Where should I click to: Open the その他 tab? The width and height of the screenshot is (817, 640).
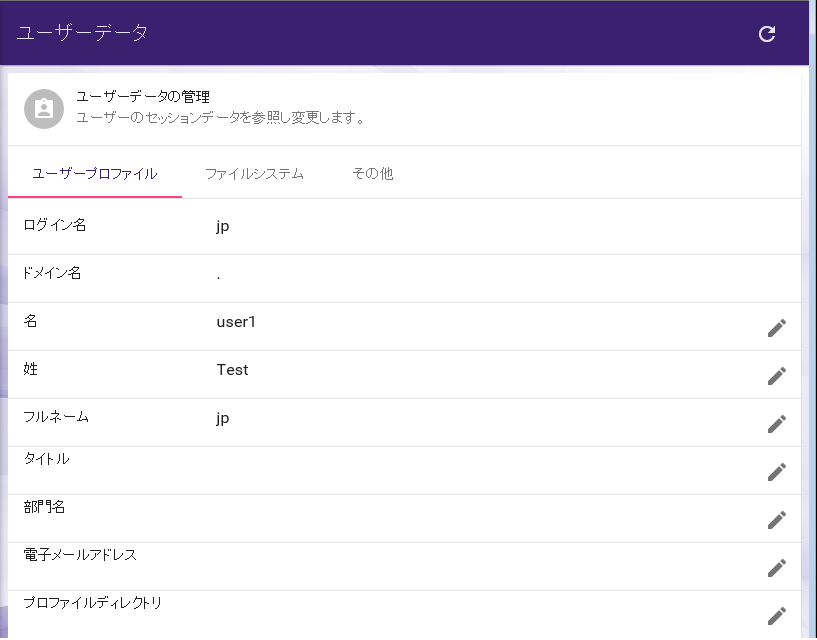pos(373,174)
